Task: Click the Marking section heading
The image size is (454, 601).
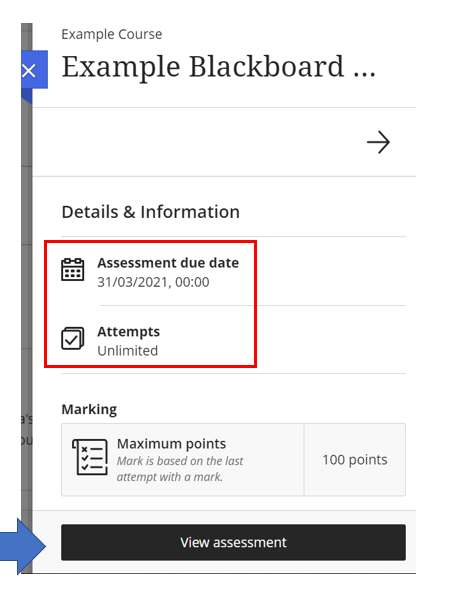Action: pyautogui.click(x=89, y=409)
